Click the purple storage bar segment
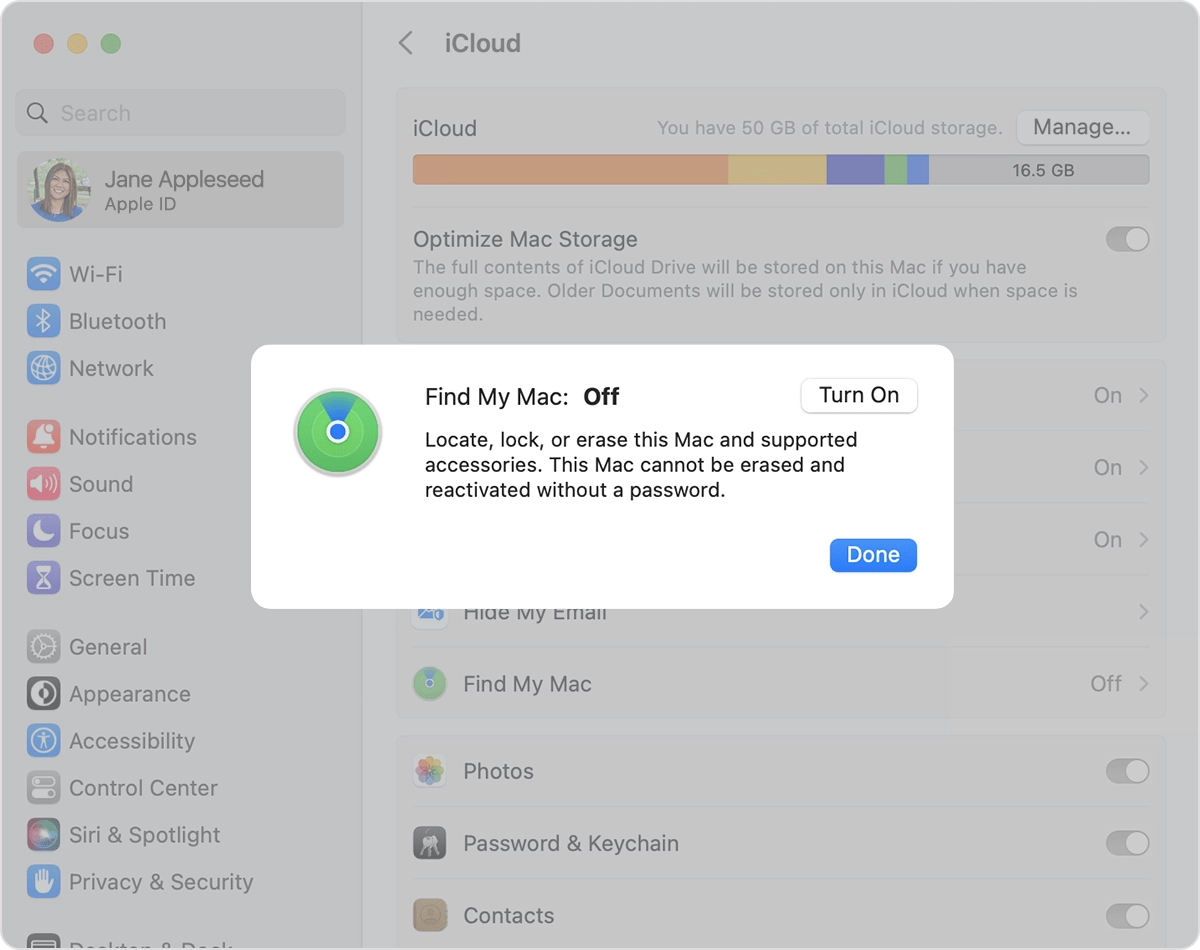The height and width of the screenshot is (950, 1200). [x=855, y=170]
